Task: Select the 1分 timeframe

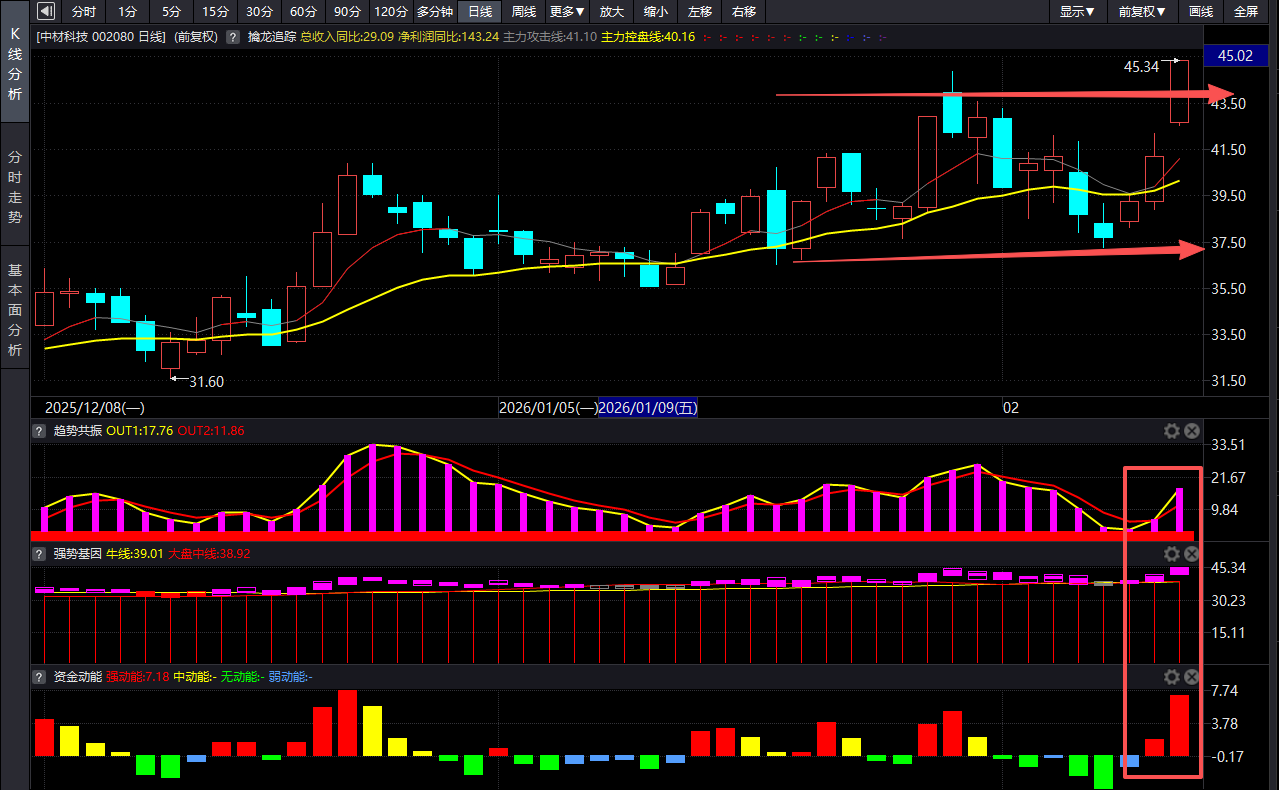Action: tap(127, 12)
